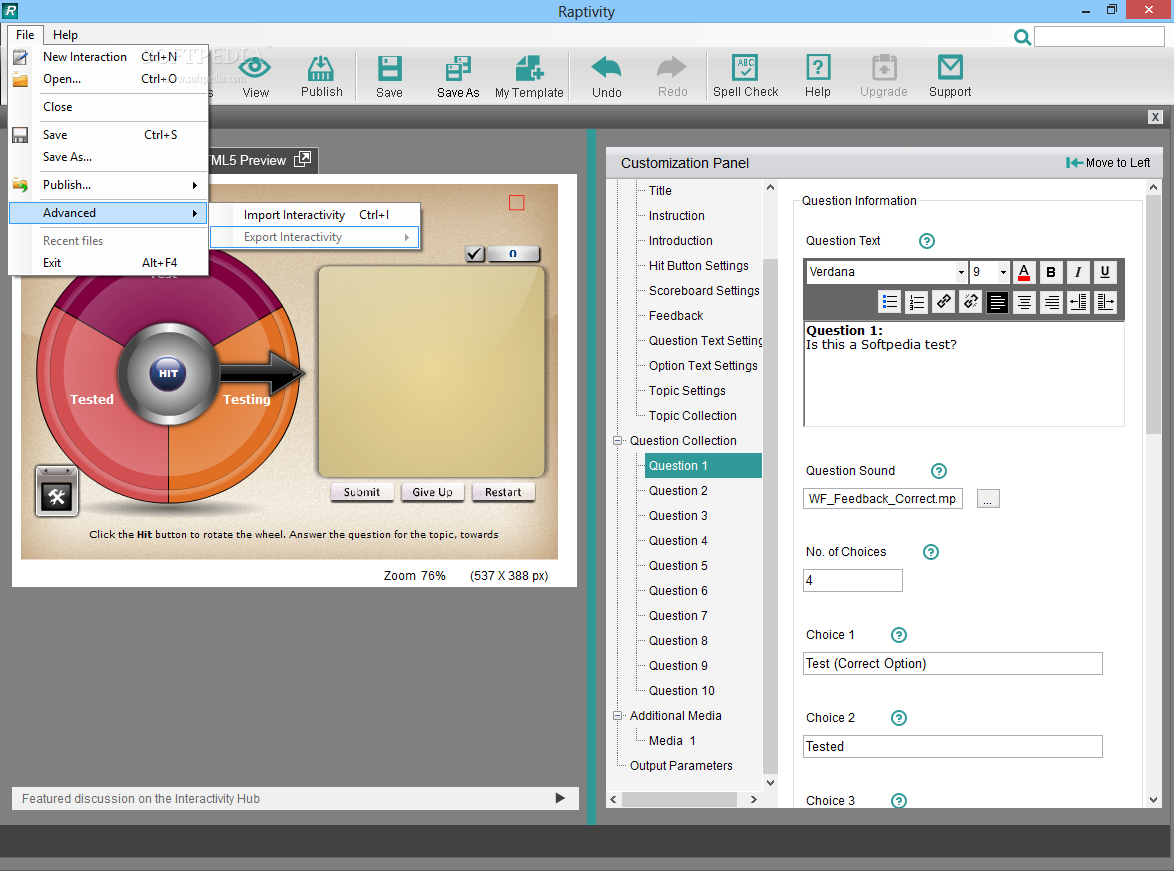Click the Help question mark toolbar icon
This screenshot has height=871, width=1174.
[818, 68]
